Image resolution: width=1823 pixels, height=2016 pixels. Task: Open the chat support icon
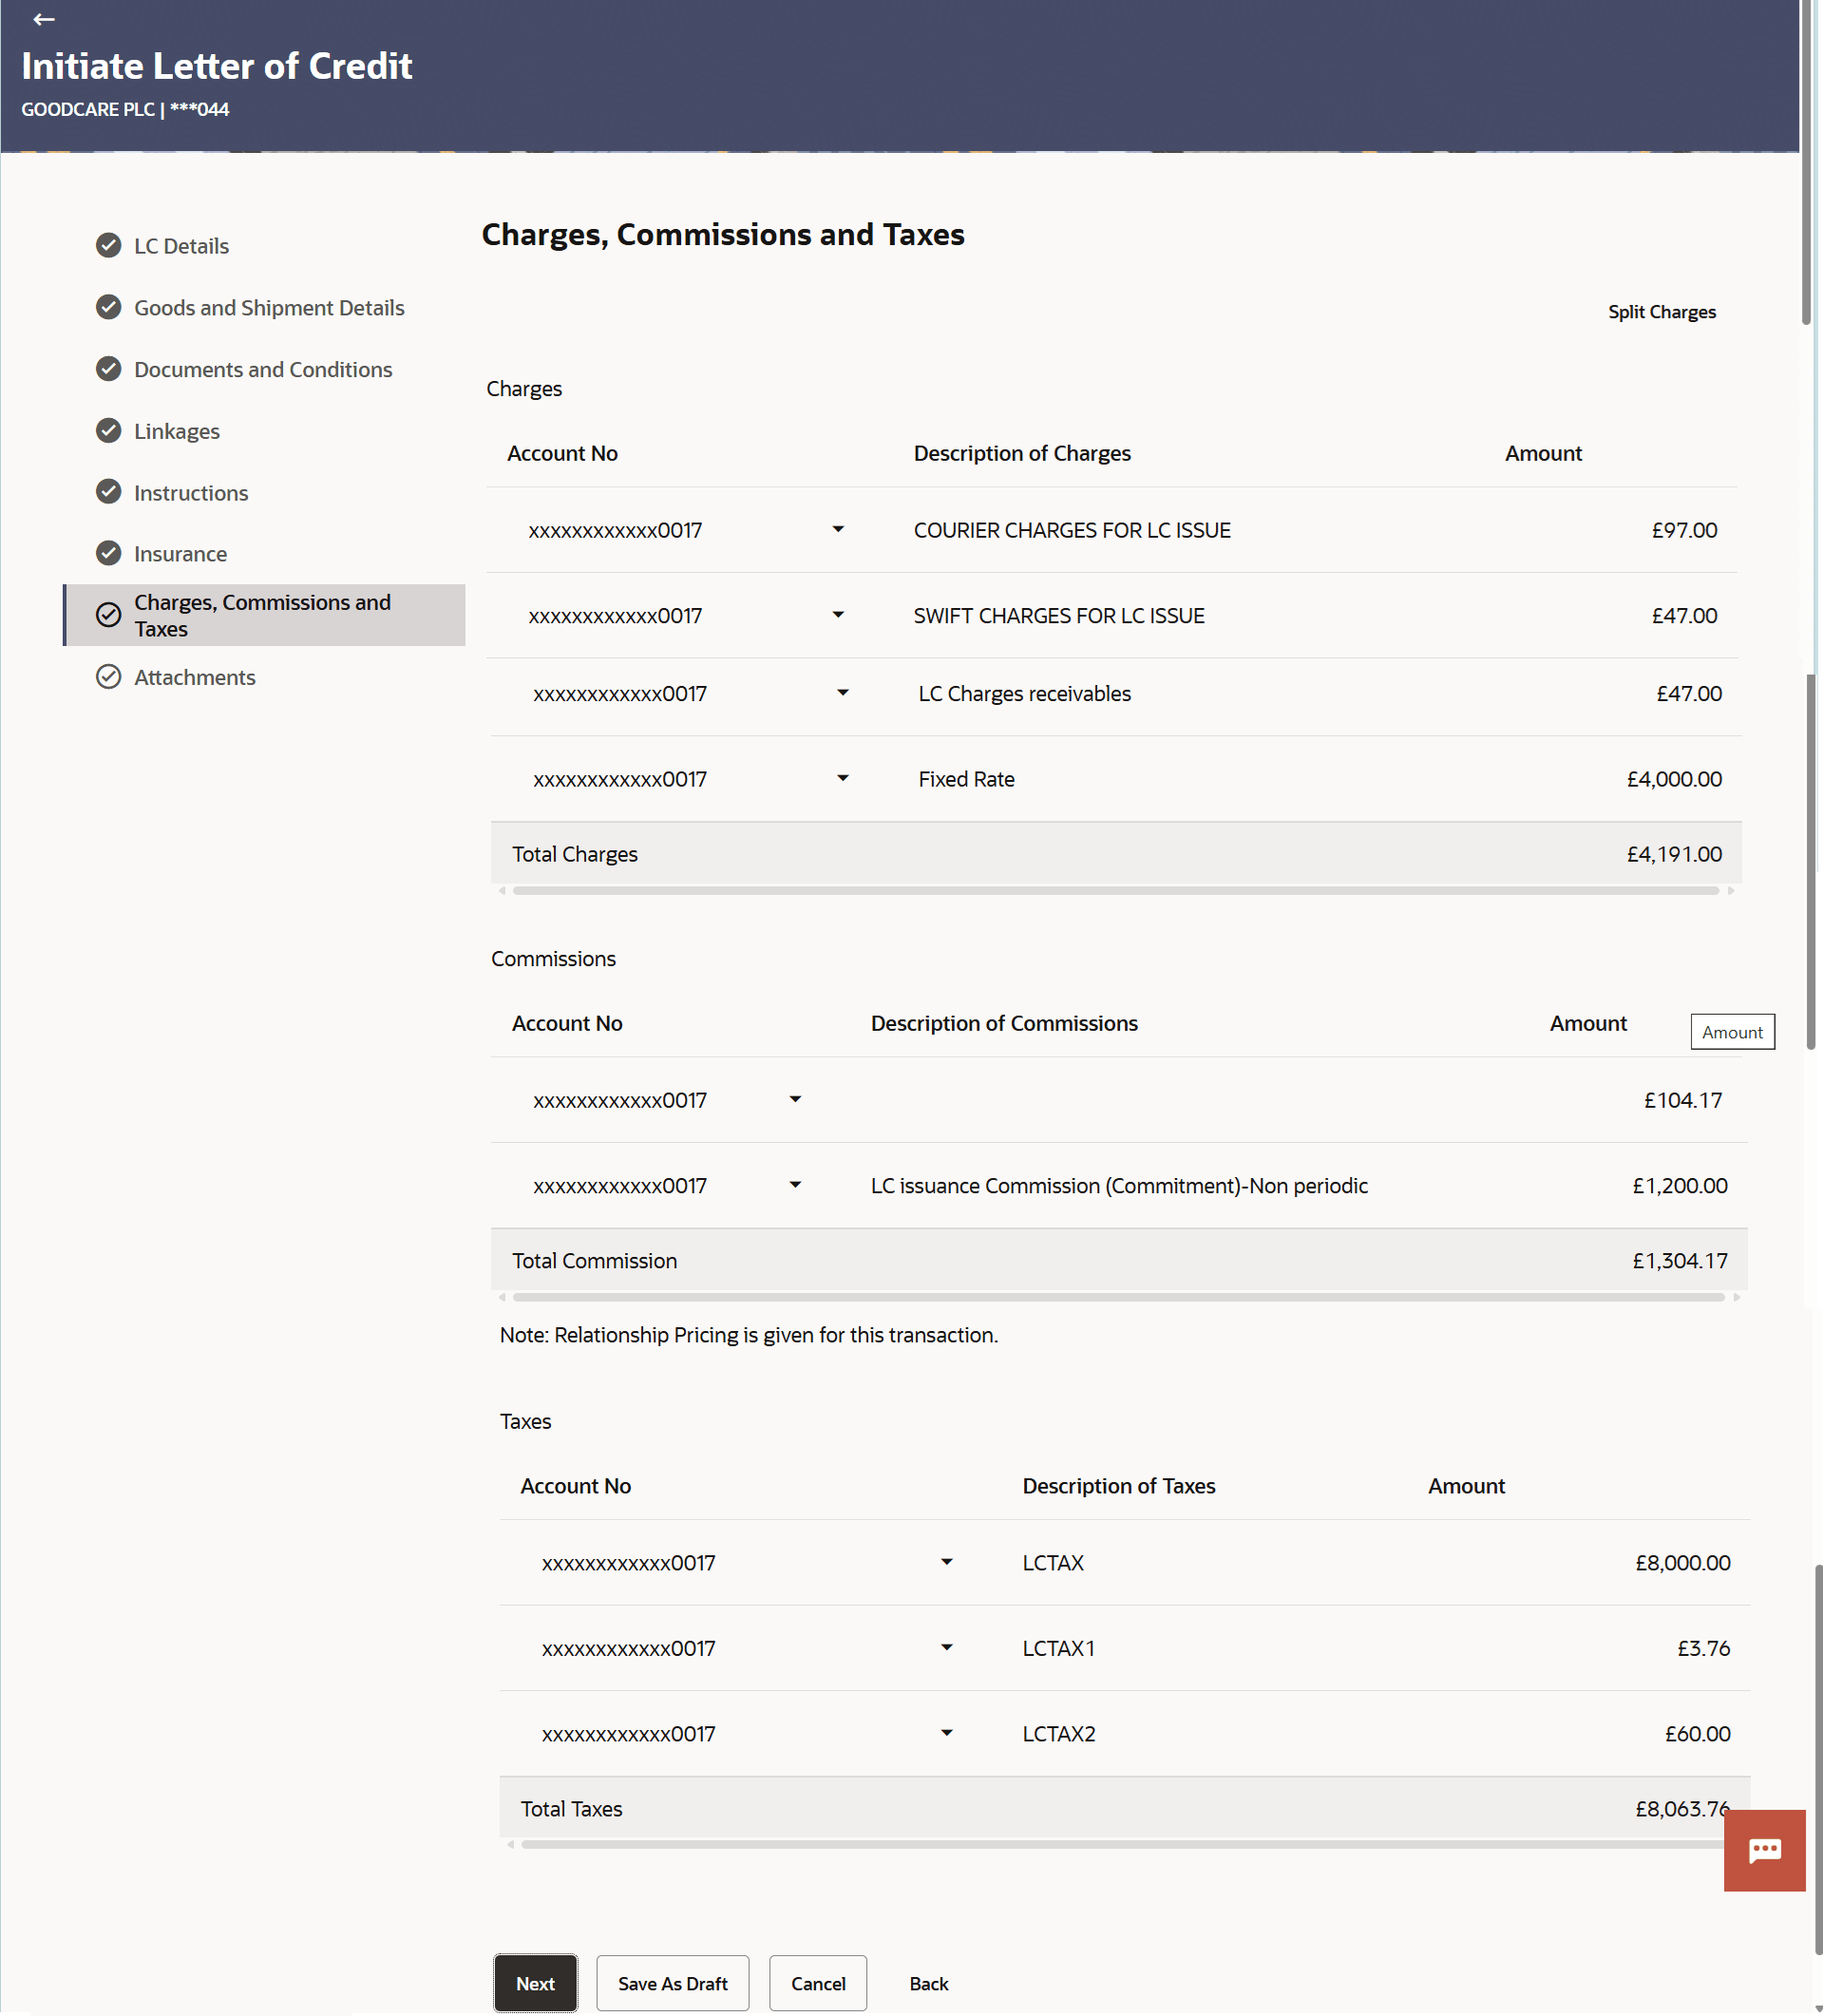click(1763, 1850)
